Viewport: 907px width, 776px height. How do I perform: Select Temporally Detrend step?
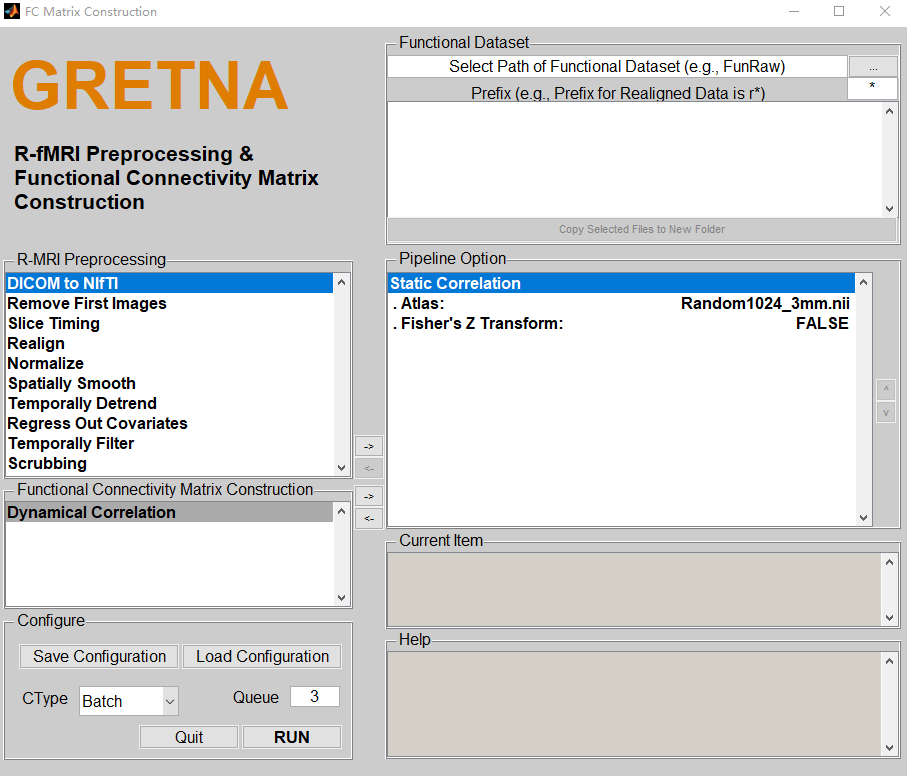(x=169, y=404)
